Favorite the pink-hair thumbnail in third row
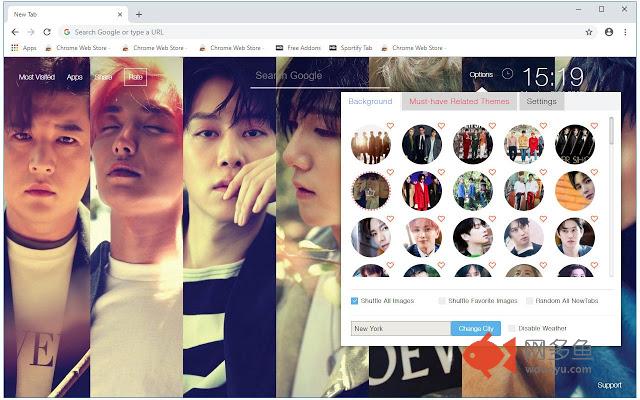 click(x=441, y=219)
